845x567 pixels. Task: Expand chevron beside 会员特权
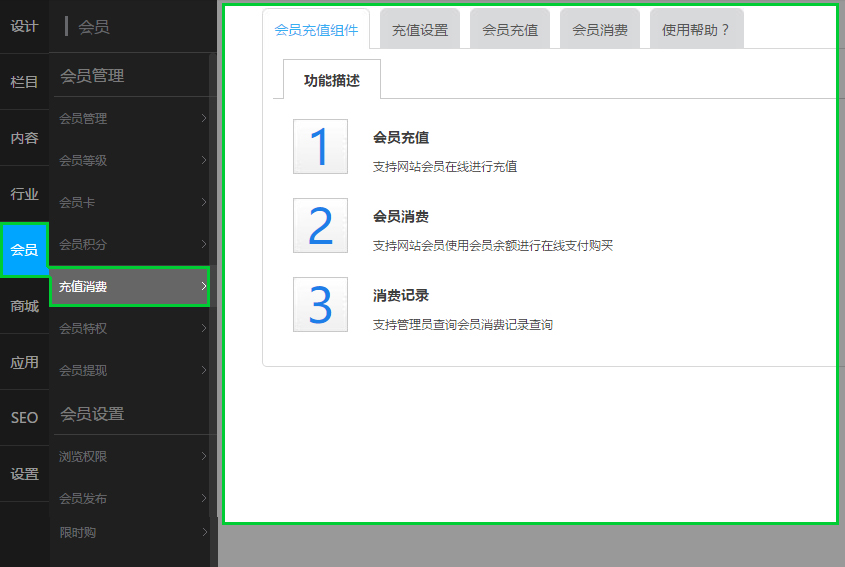[204, 328]
